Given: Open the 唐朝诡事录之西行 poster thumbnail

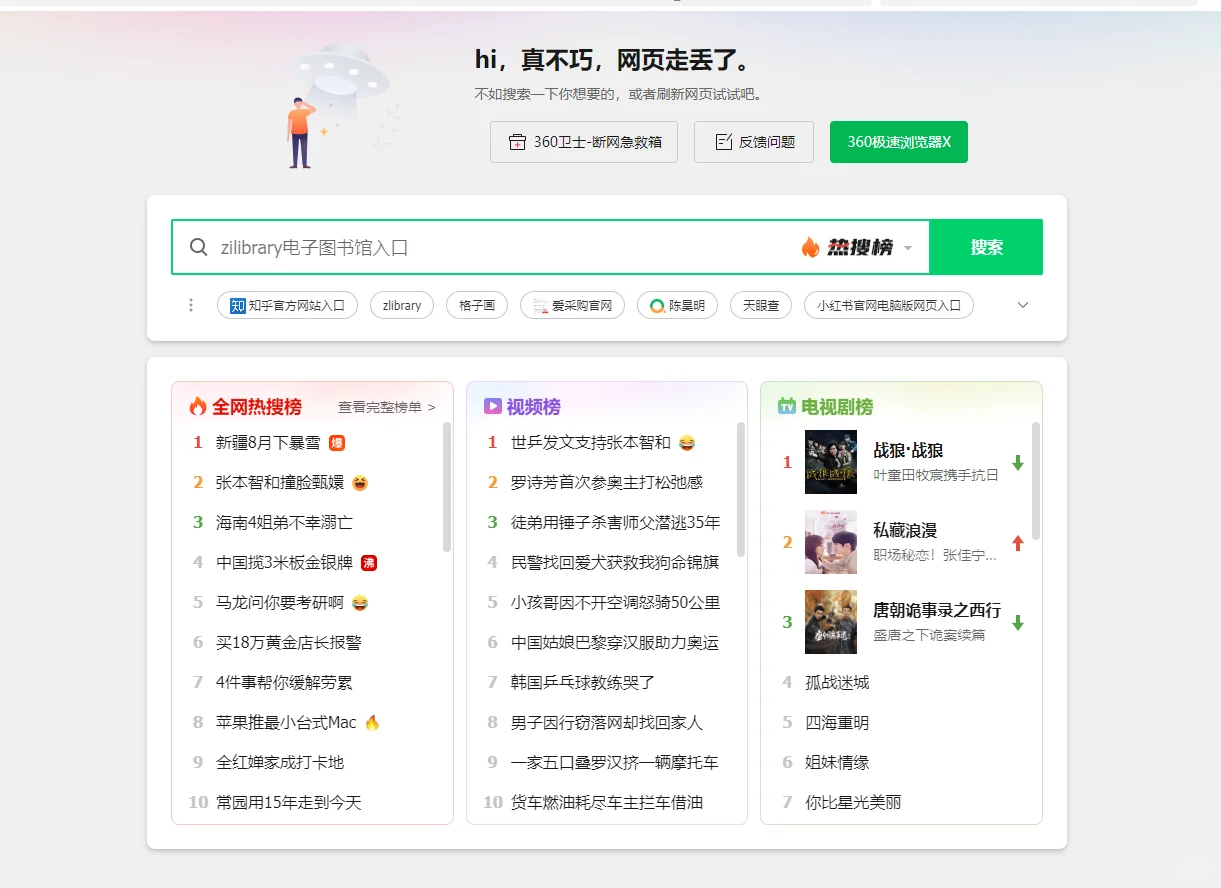Looking at the screenshot, I should coord(831,622).
